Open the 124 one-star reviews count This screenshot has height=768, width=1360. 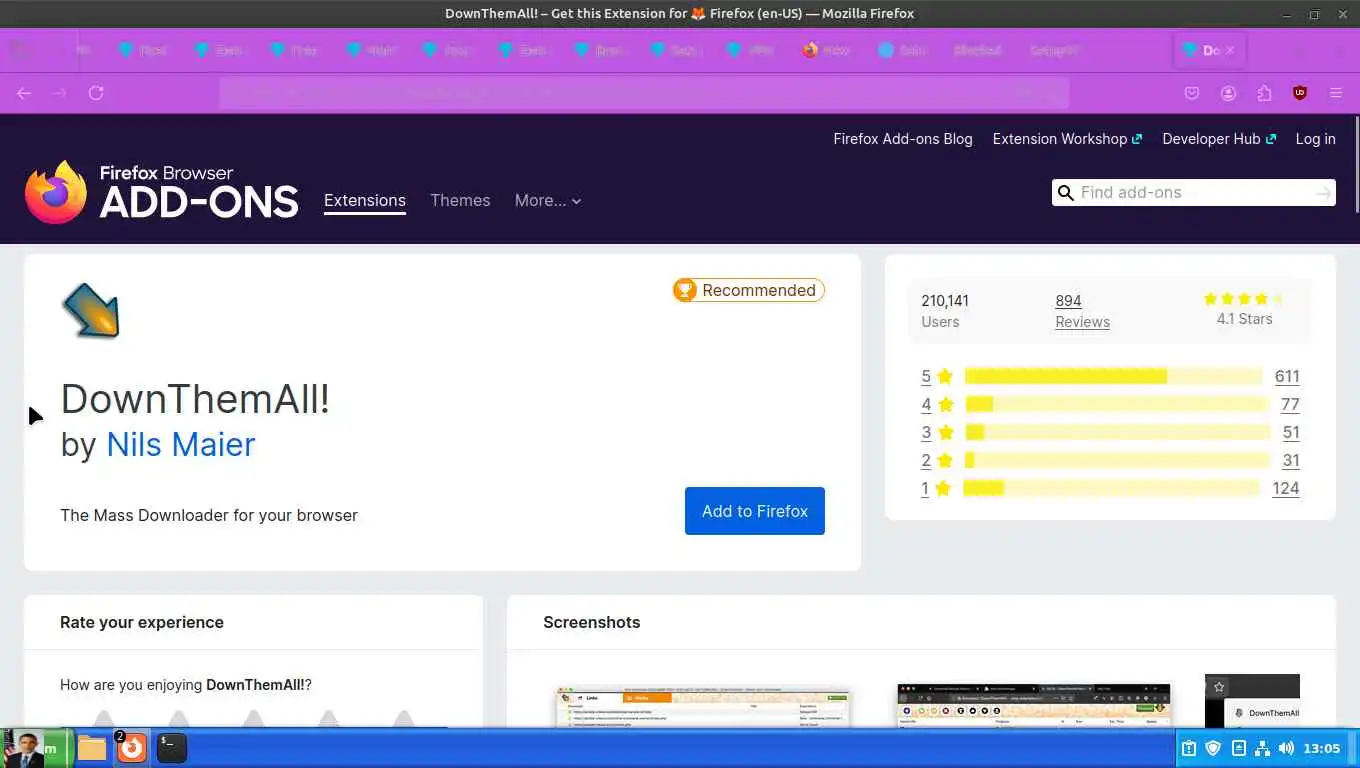(x=1286, y=489)
